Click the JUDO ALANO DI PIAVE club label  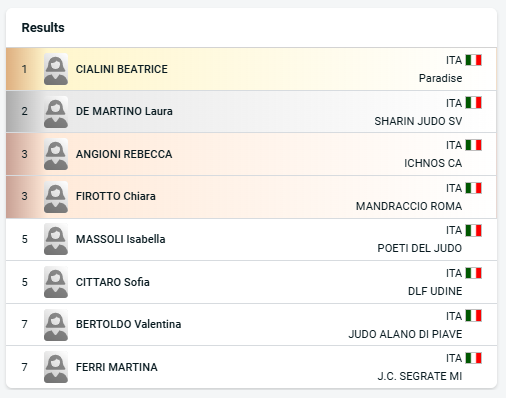pyautogui.click(x=405, y=334)
